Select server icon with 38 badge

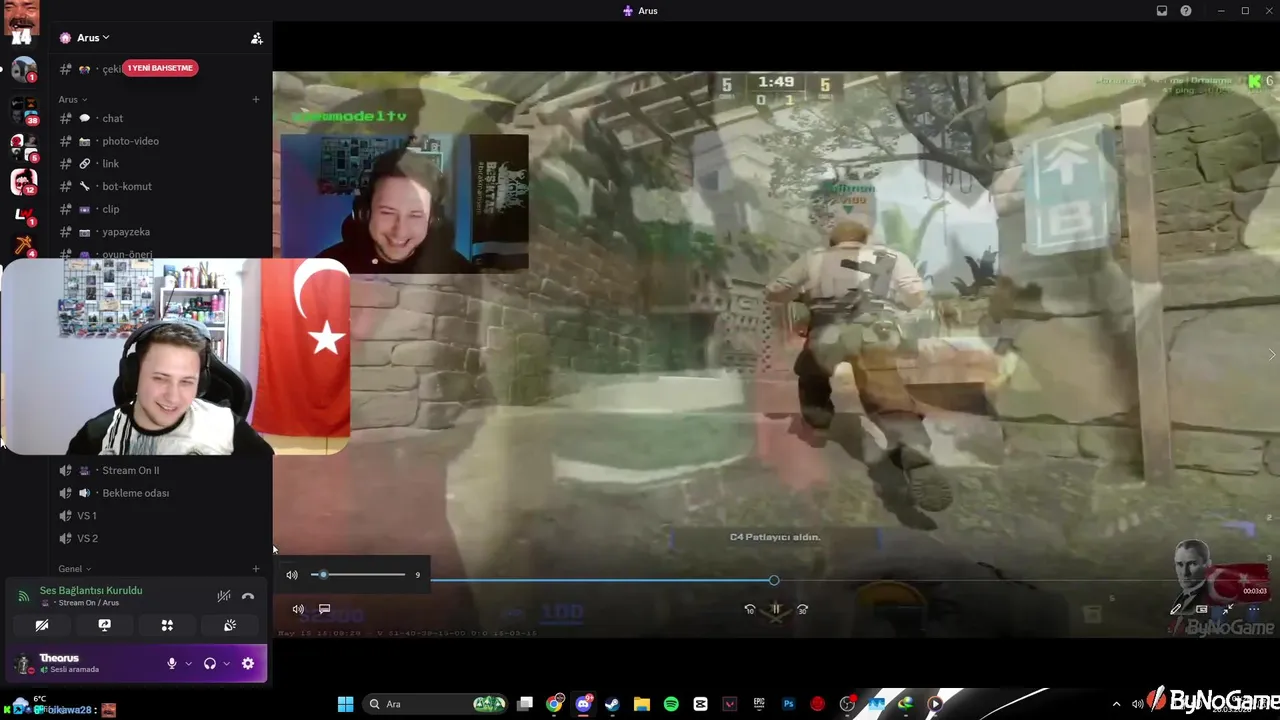tap(24, 109)
